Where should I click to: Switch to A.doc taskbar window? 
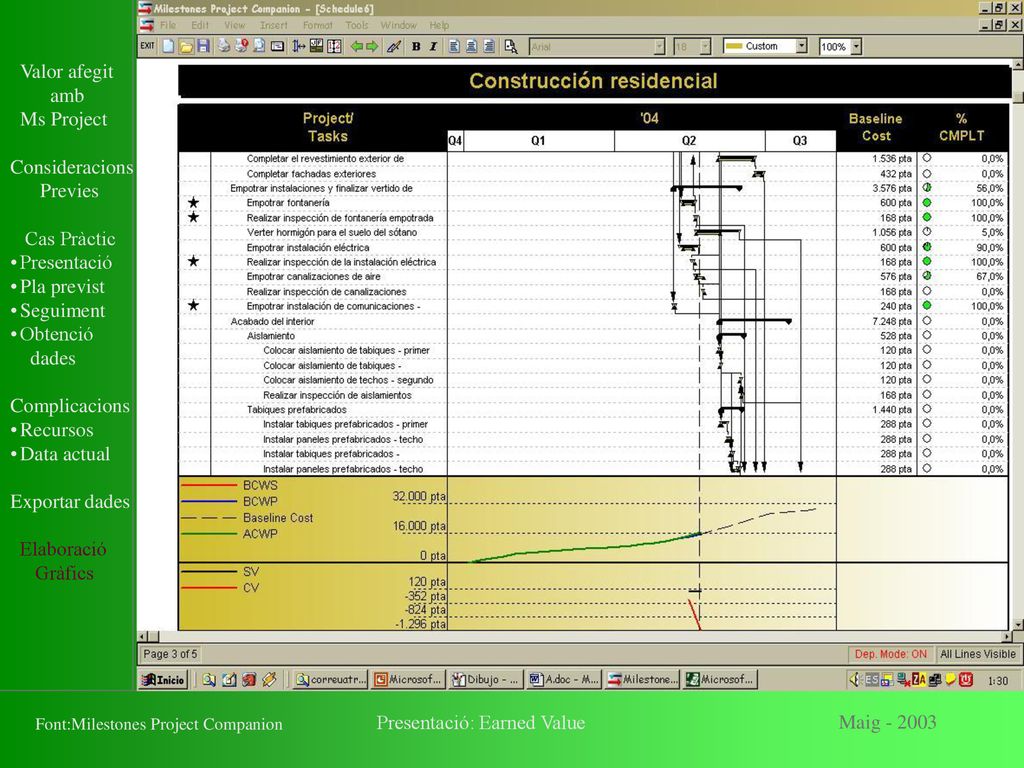[564, 680]
